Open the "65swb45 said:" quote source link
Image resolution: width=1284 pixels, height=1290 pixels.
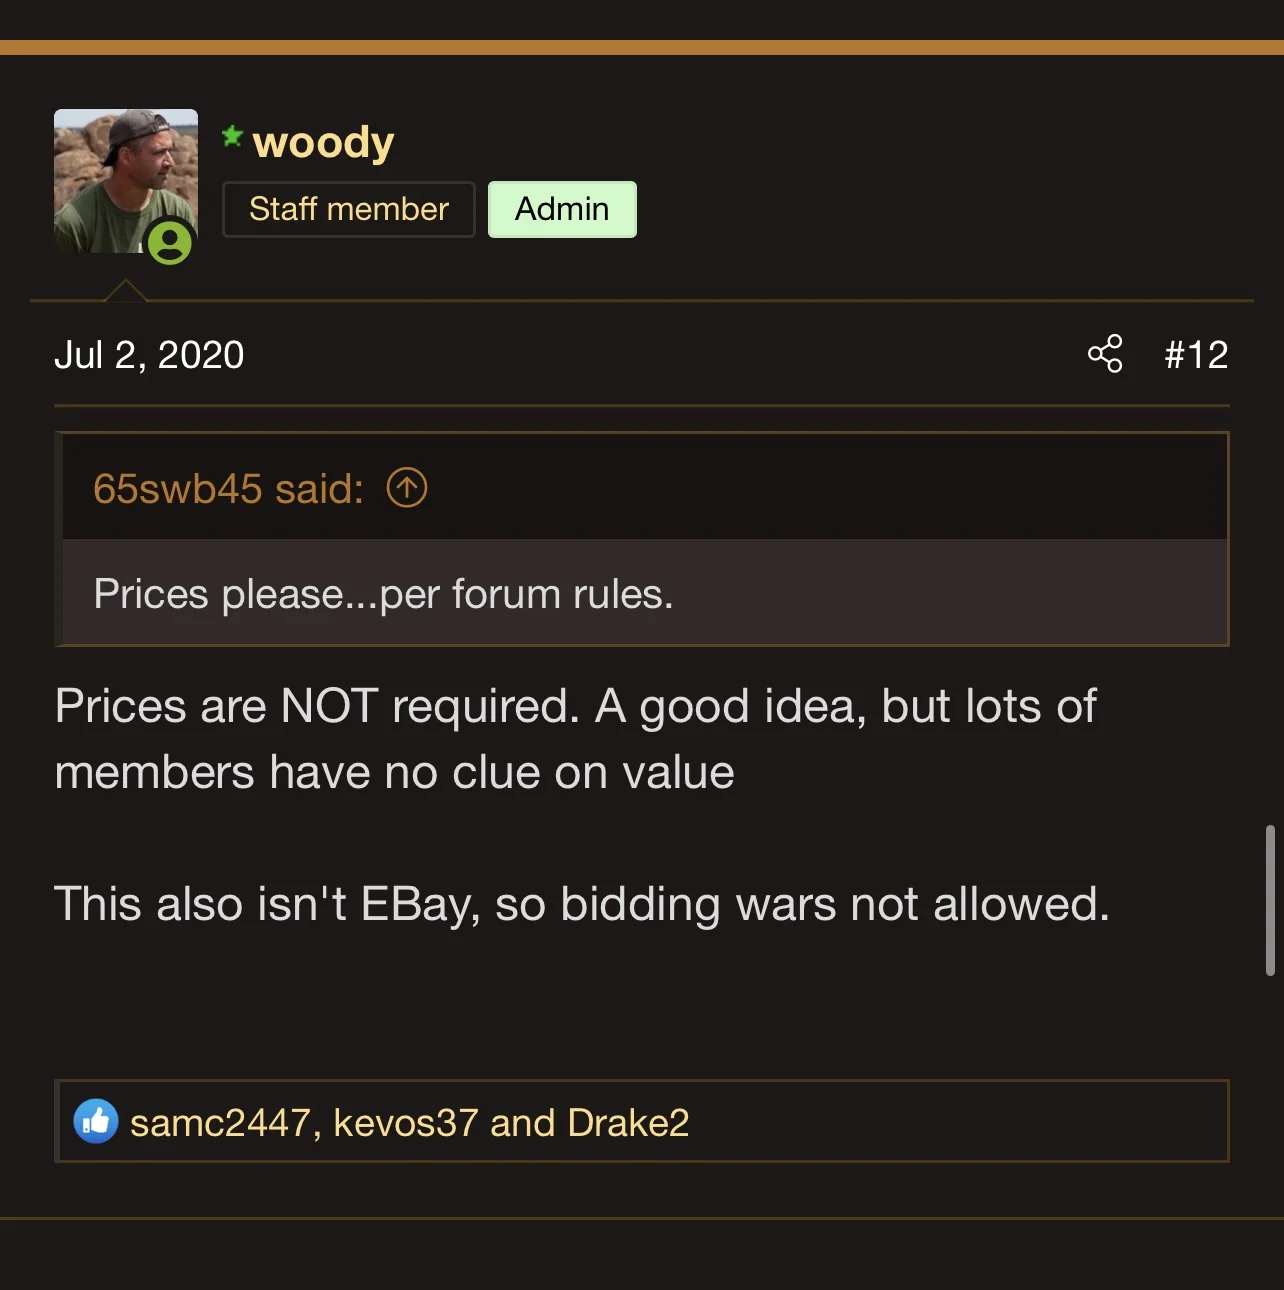228,489
